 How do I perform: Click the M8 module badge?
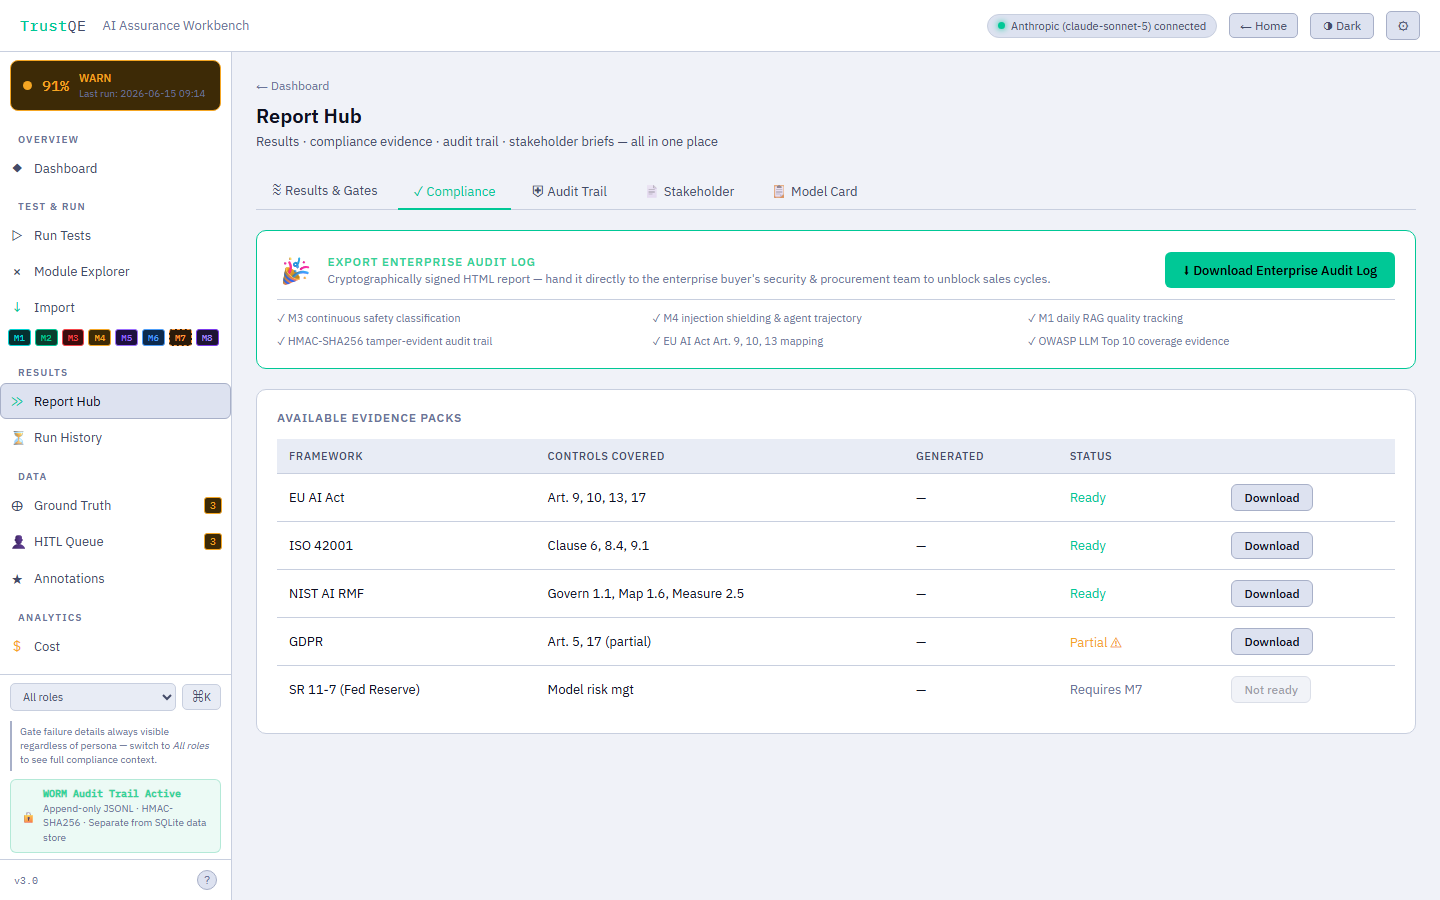[207, 338]
